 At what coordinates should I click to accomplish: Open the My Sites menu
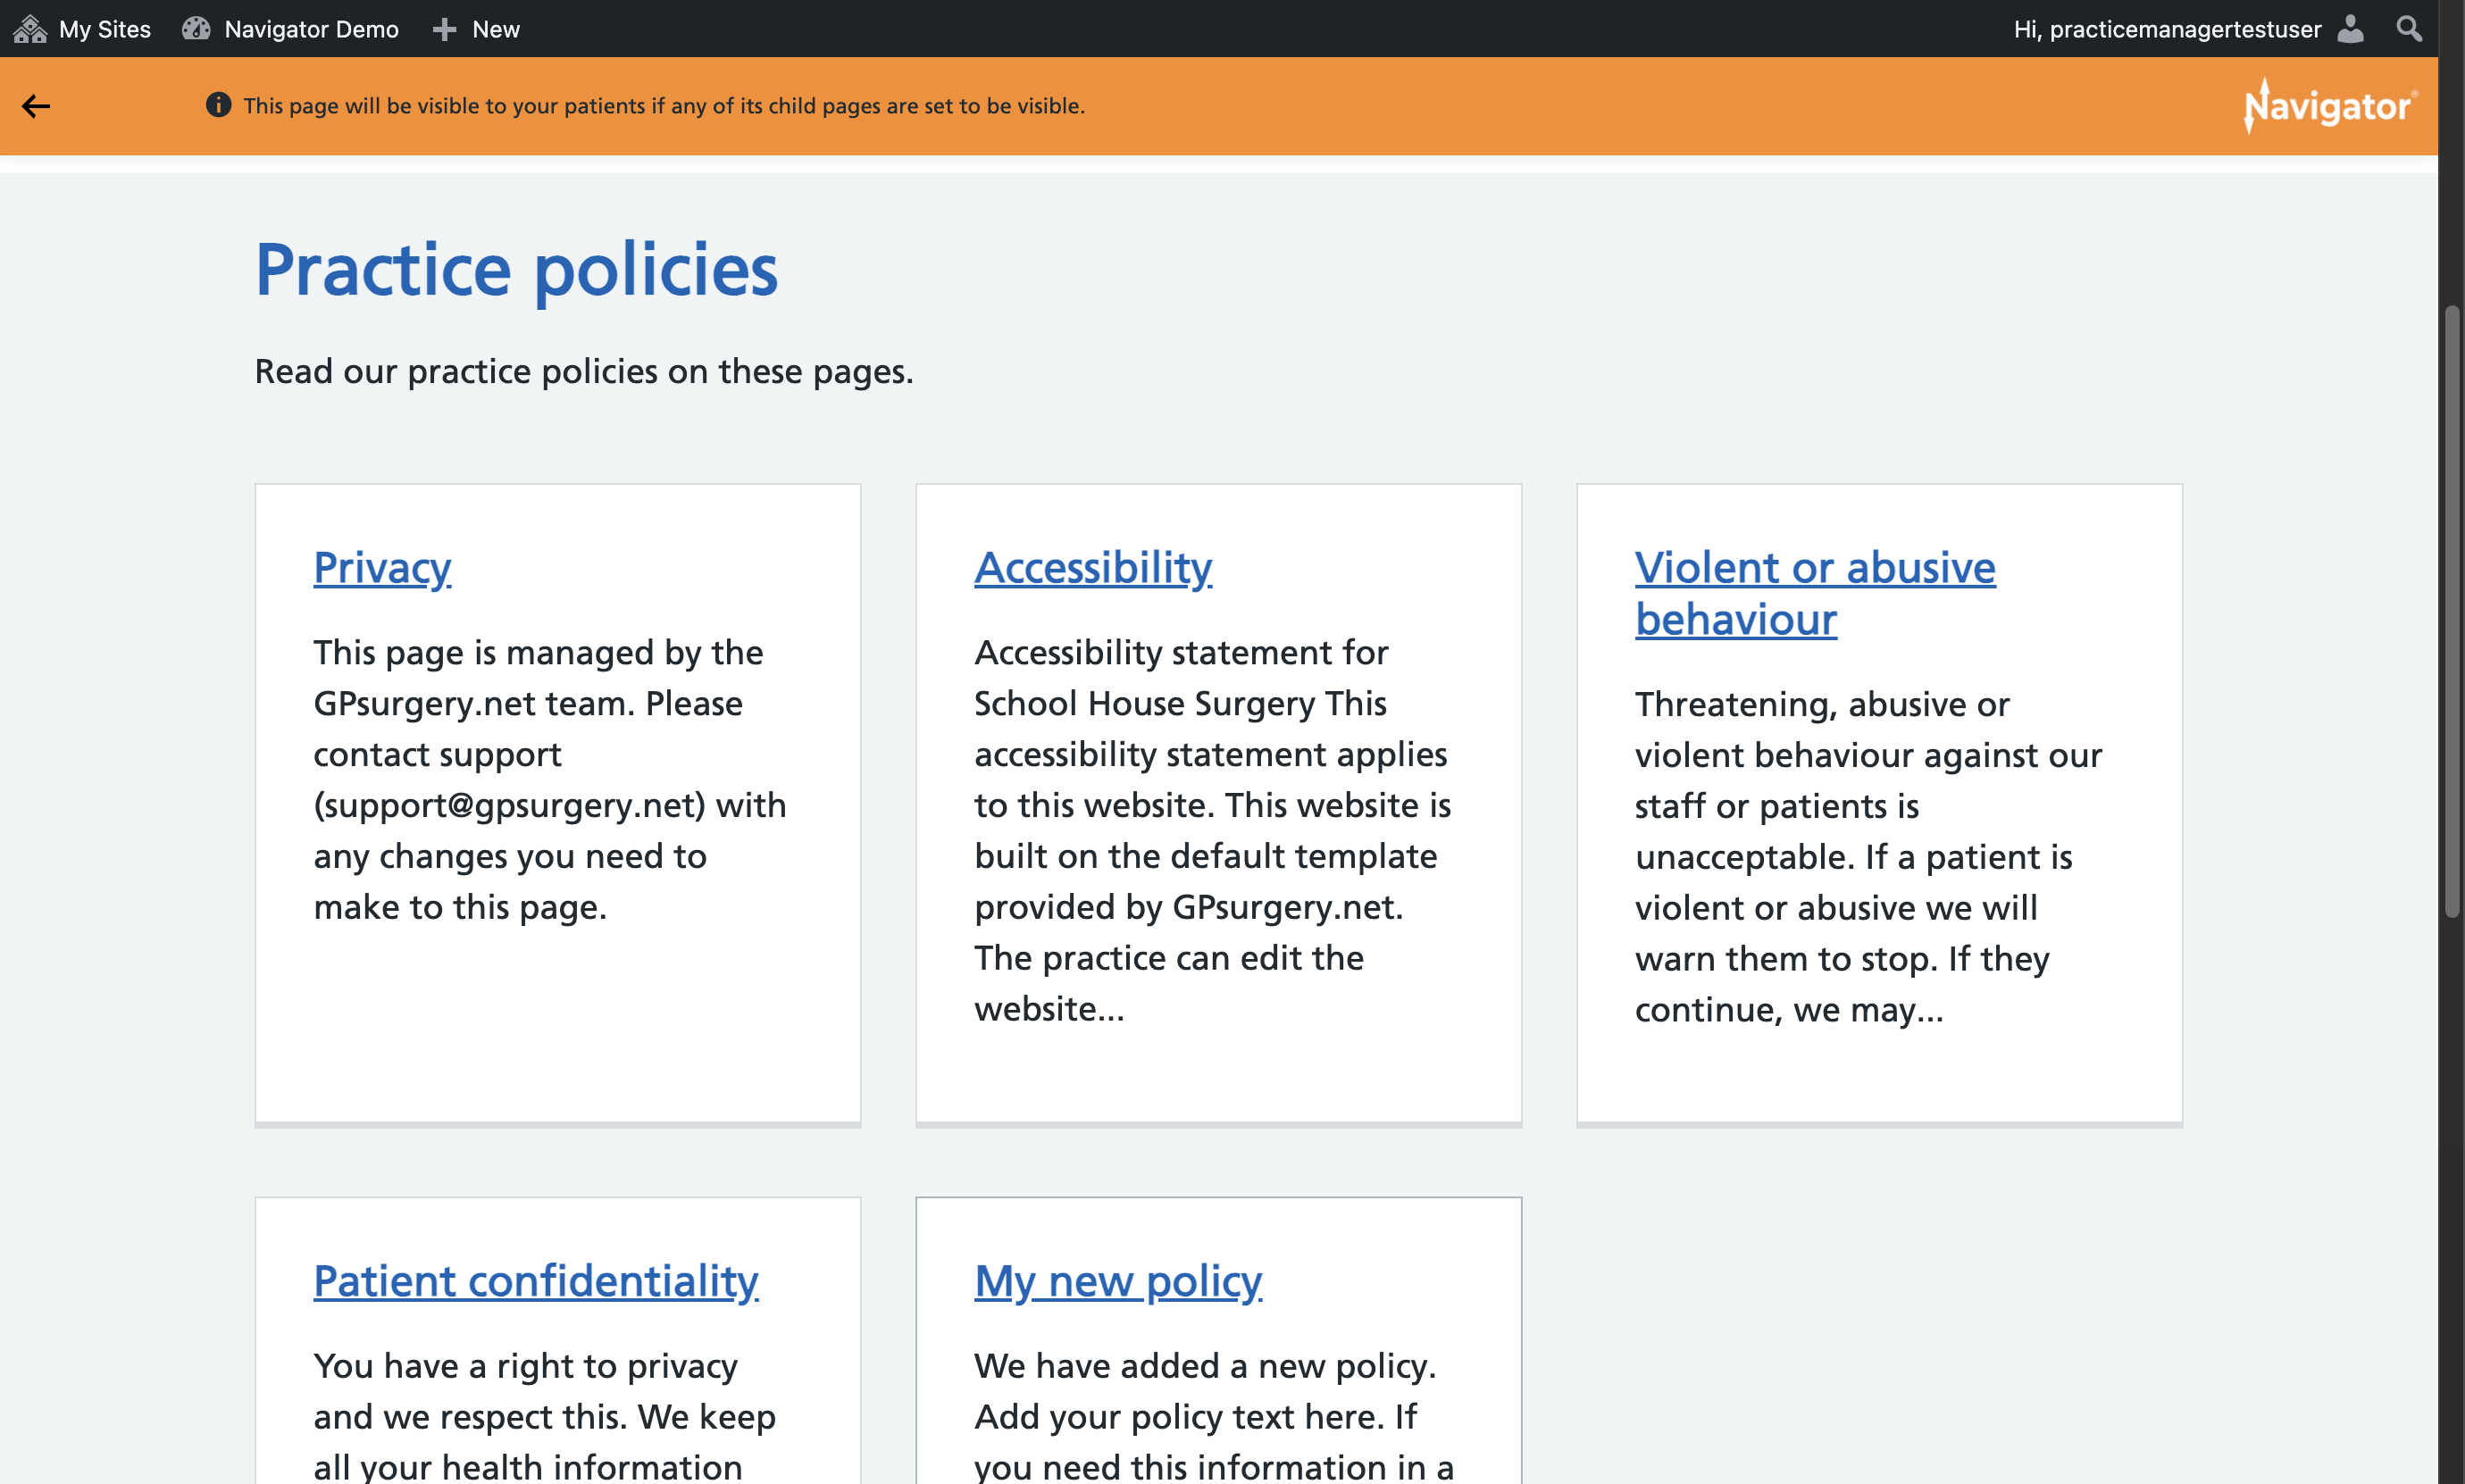tap(82, 29)
